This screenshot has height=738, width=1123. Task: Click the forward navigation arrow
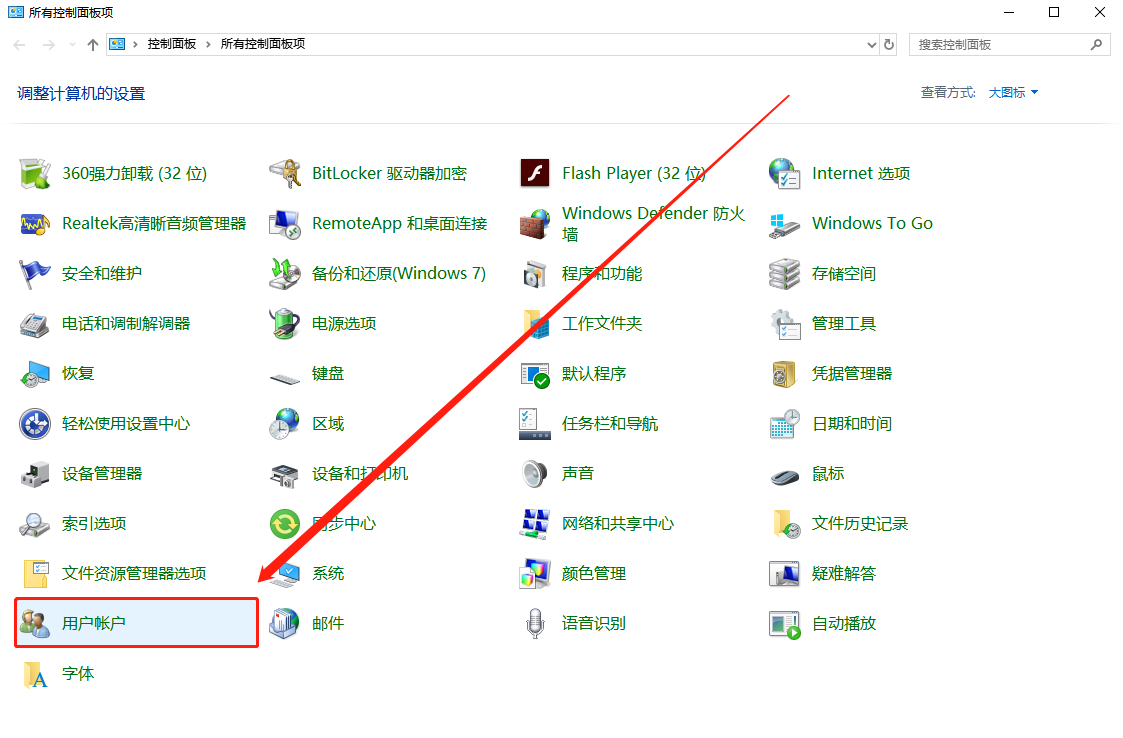tap(49, 44)
